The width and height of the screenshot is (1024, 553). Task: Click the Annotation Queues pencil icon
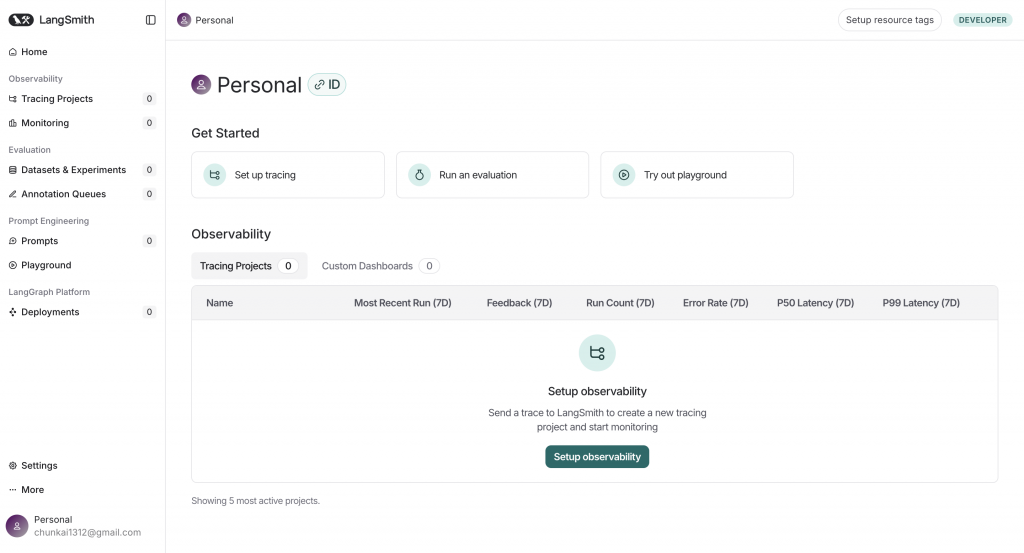click(12, 194)
